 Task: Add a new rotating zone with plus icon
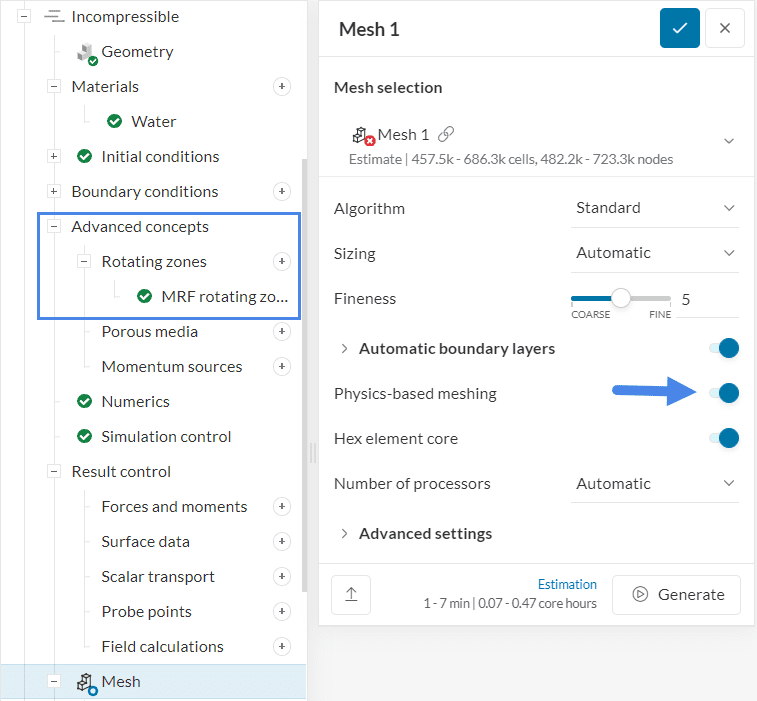282,262
